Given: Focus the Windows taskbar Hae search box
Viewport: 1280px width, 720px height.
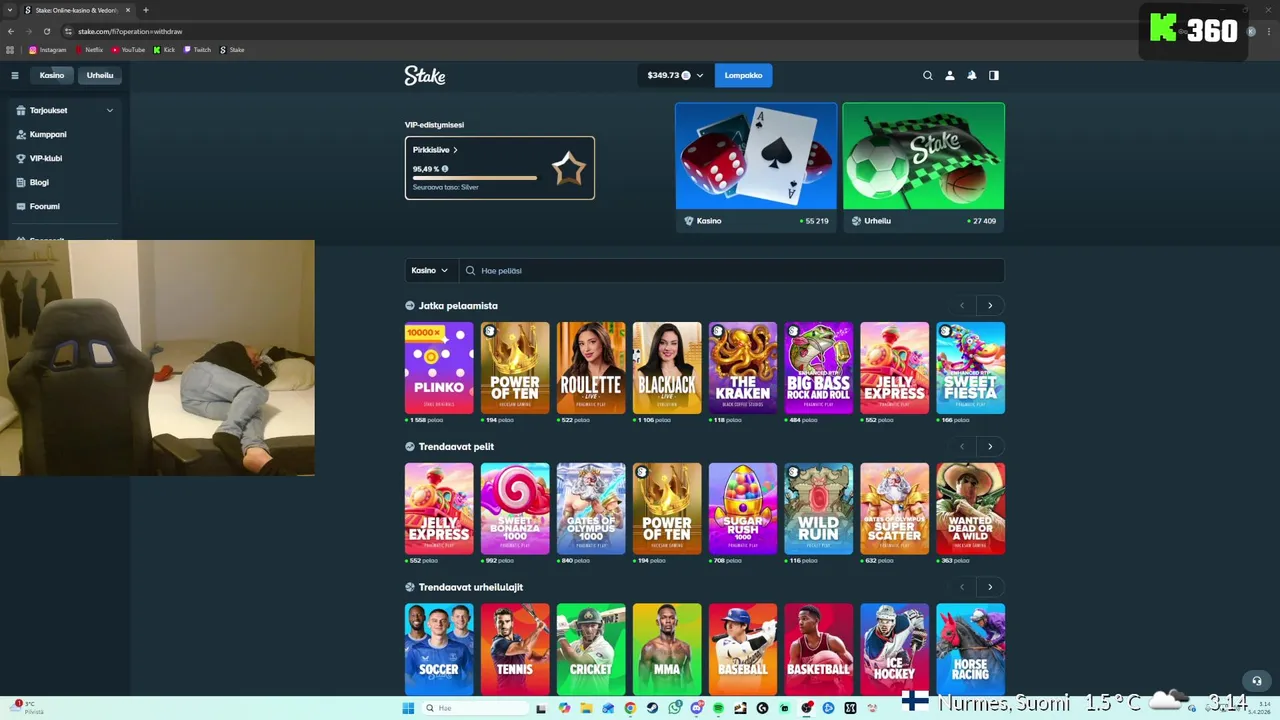Looking at the screenshot, I should 474,708.
